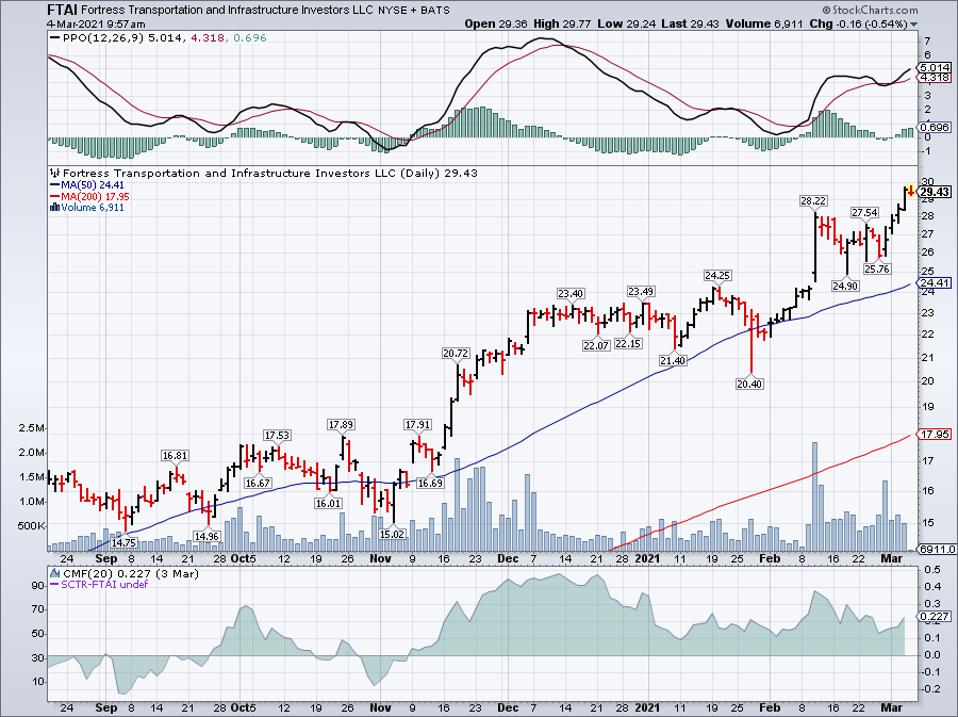Click the 24.90 low price annotation
This screenshot has width=958, height=717.
846,285
